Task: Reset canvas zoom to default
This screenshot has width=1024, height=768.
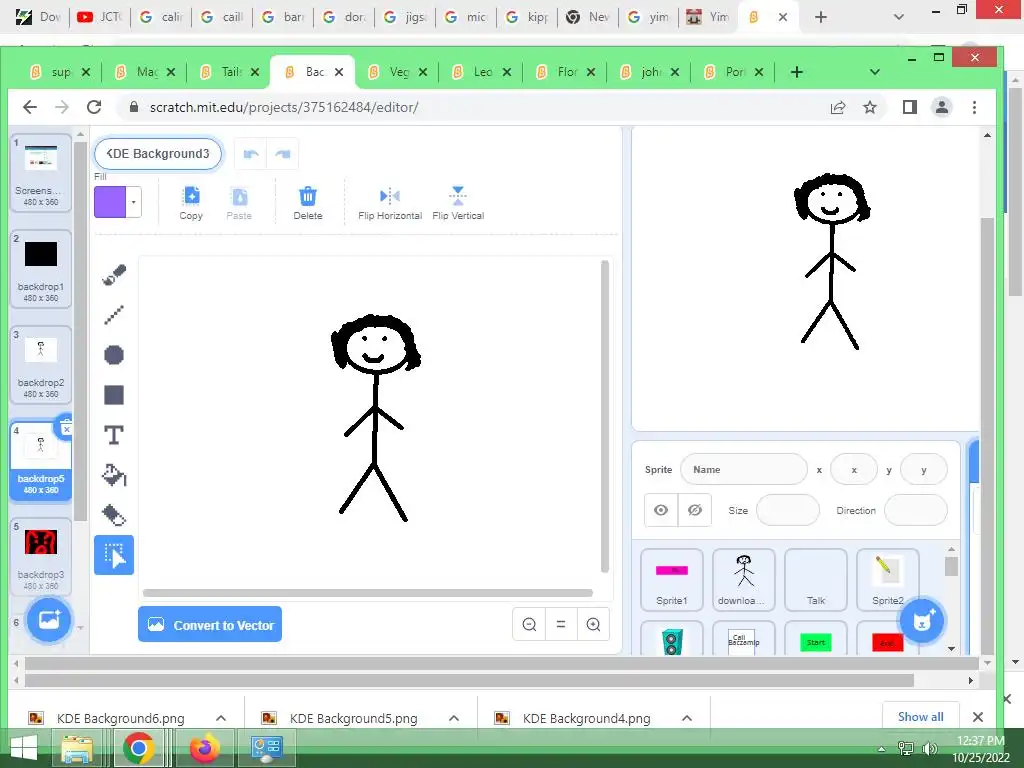Action: tap(561, 624)
